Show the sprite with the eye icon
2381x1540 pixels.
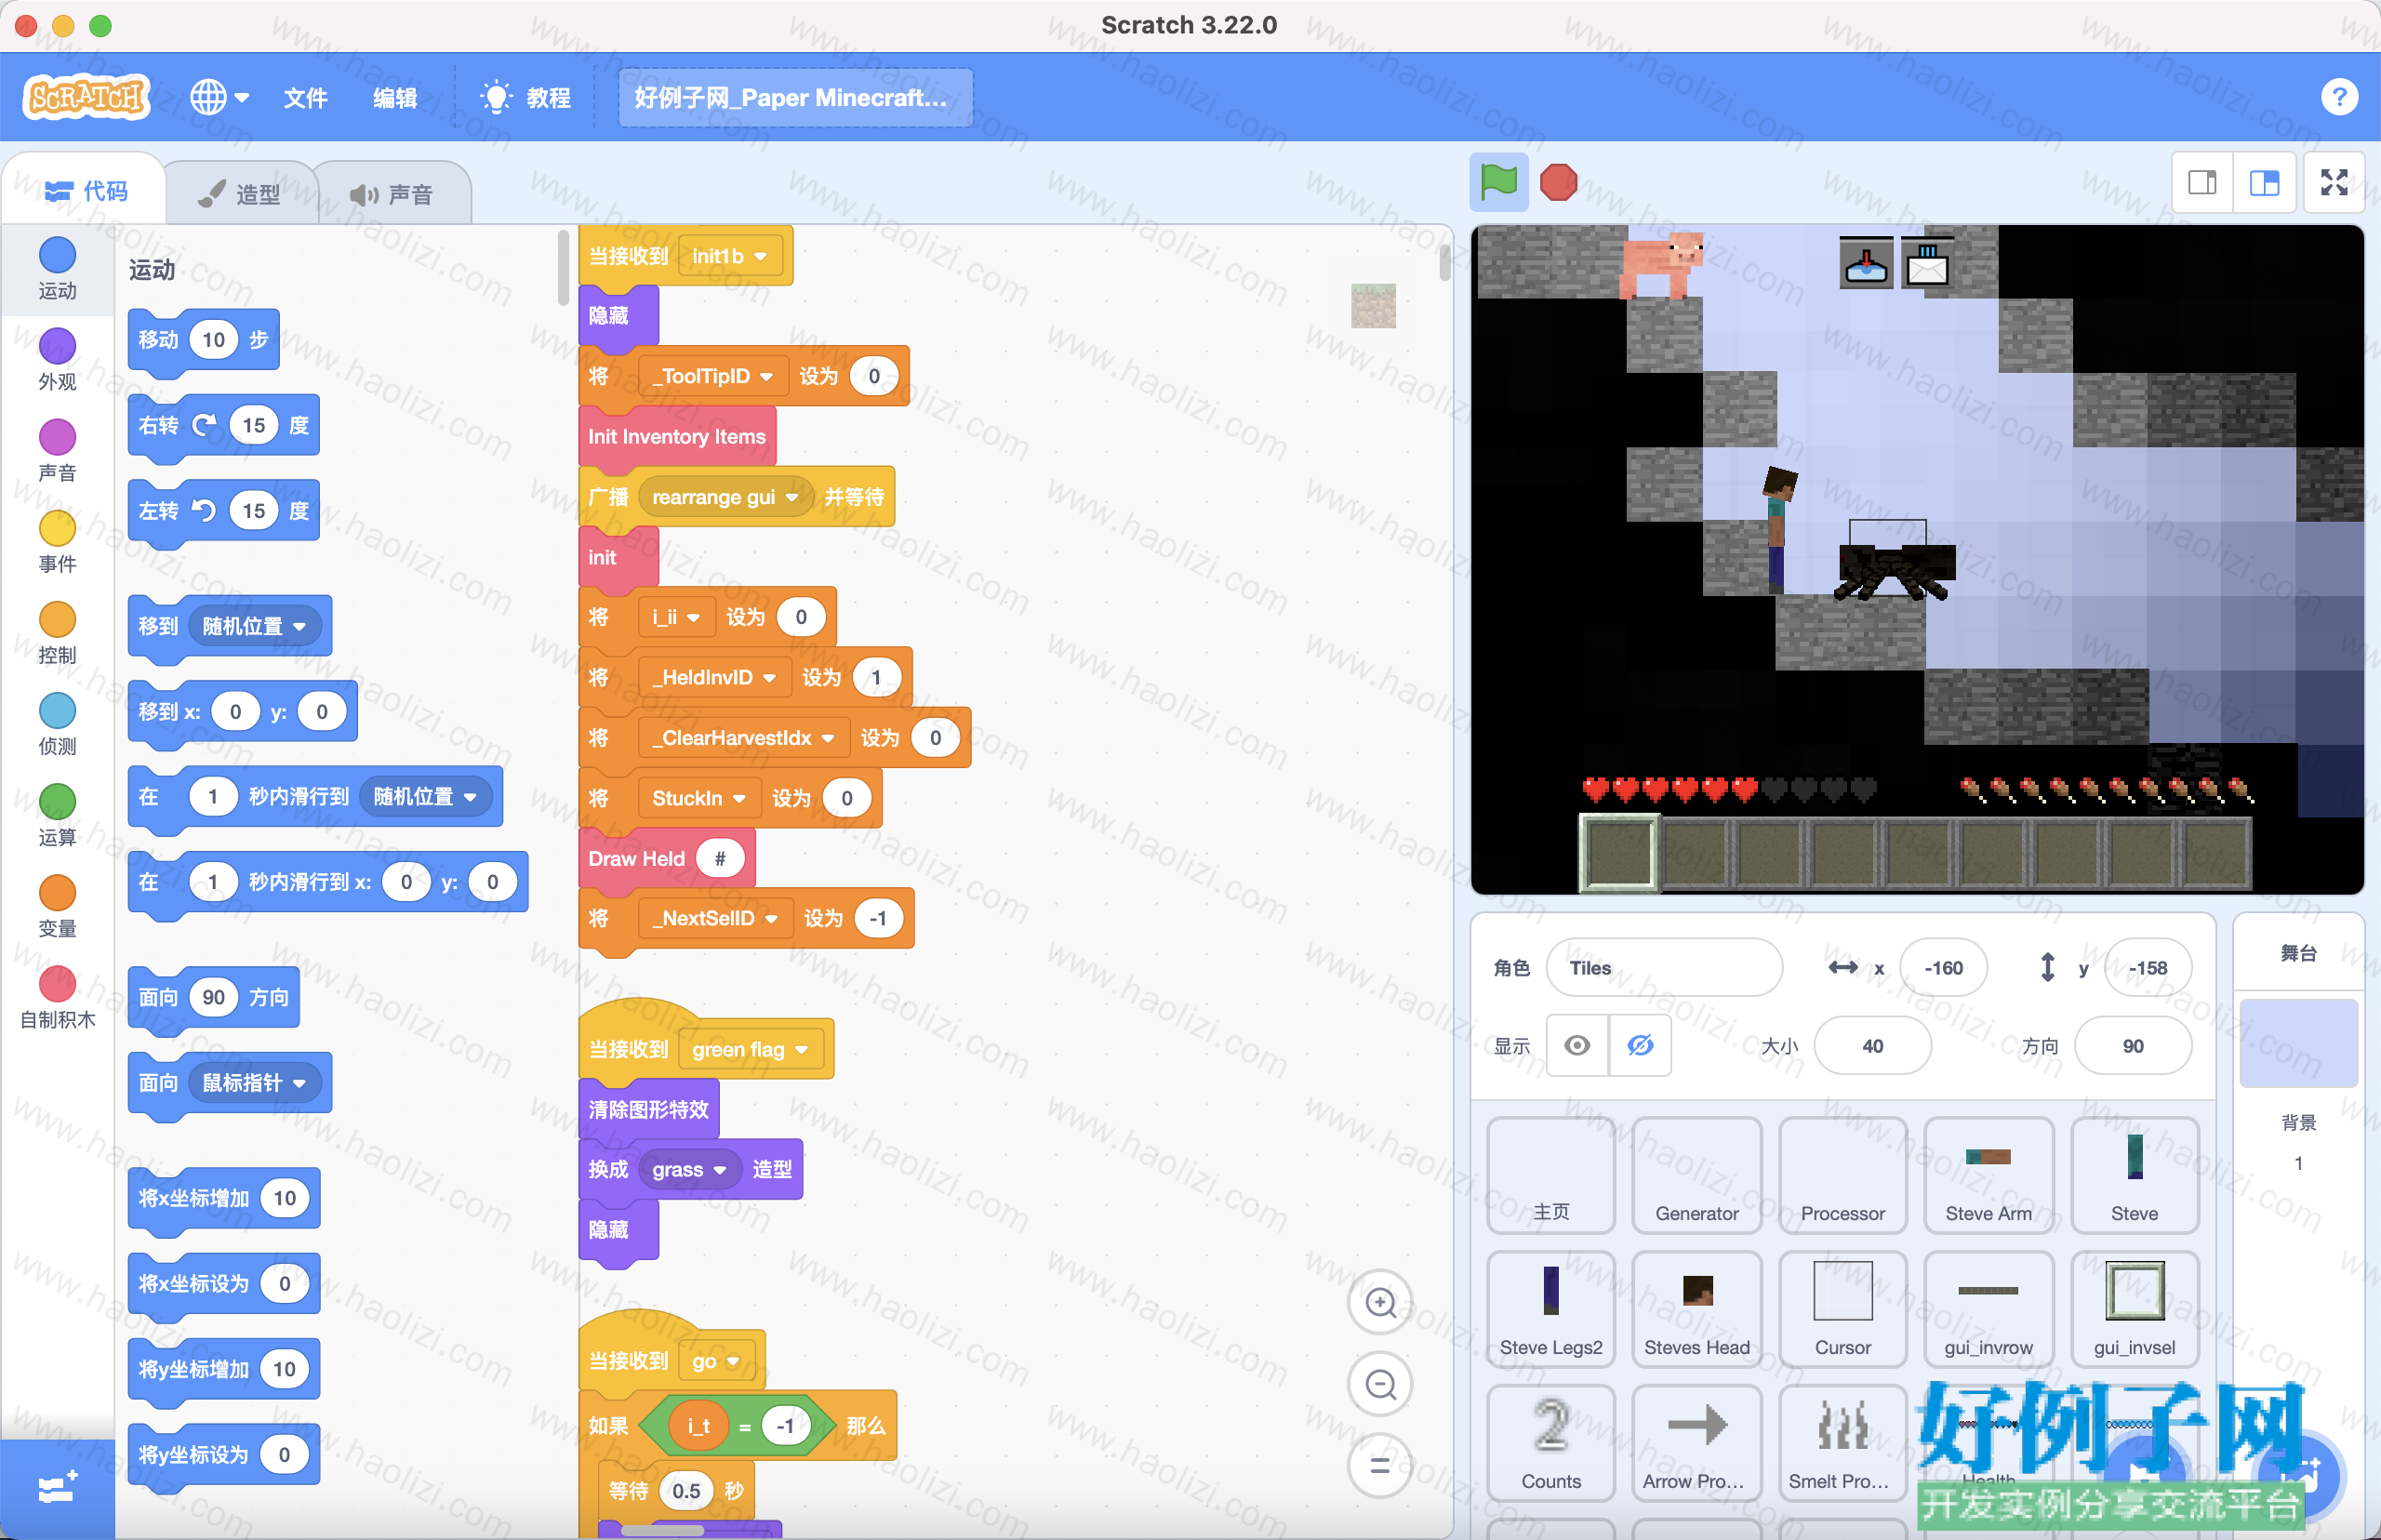click(1577, 1045)
